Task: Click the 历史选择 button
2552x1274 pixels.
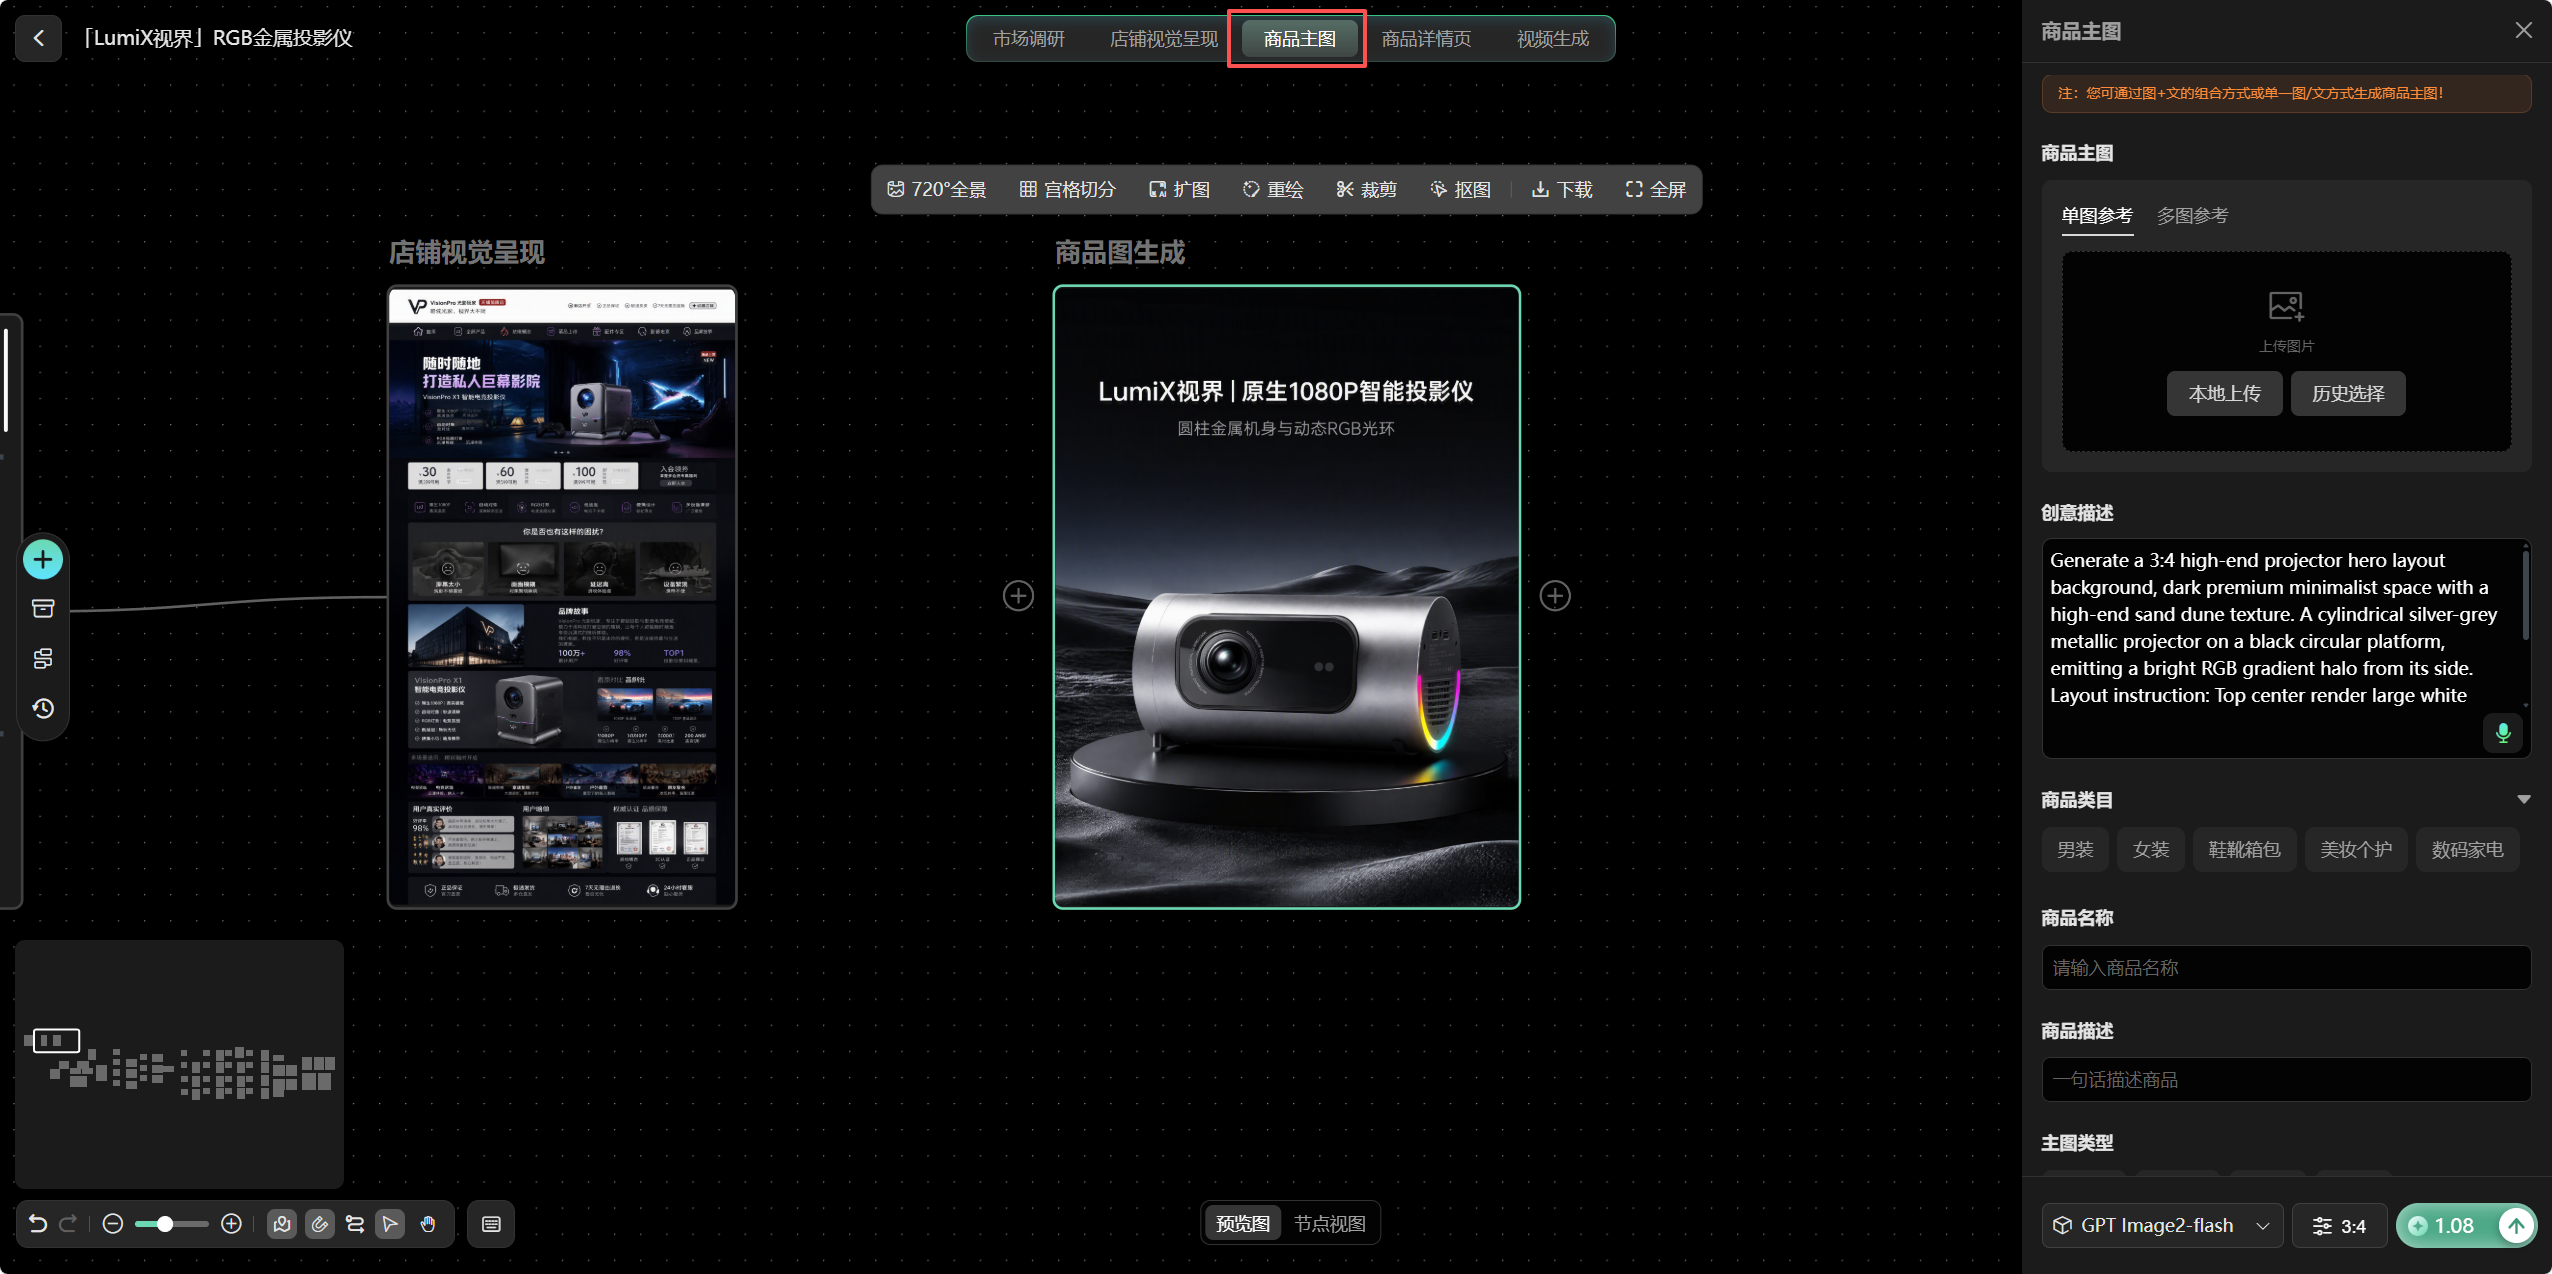Action: pyautogui.click(x=2348, y=393)
